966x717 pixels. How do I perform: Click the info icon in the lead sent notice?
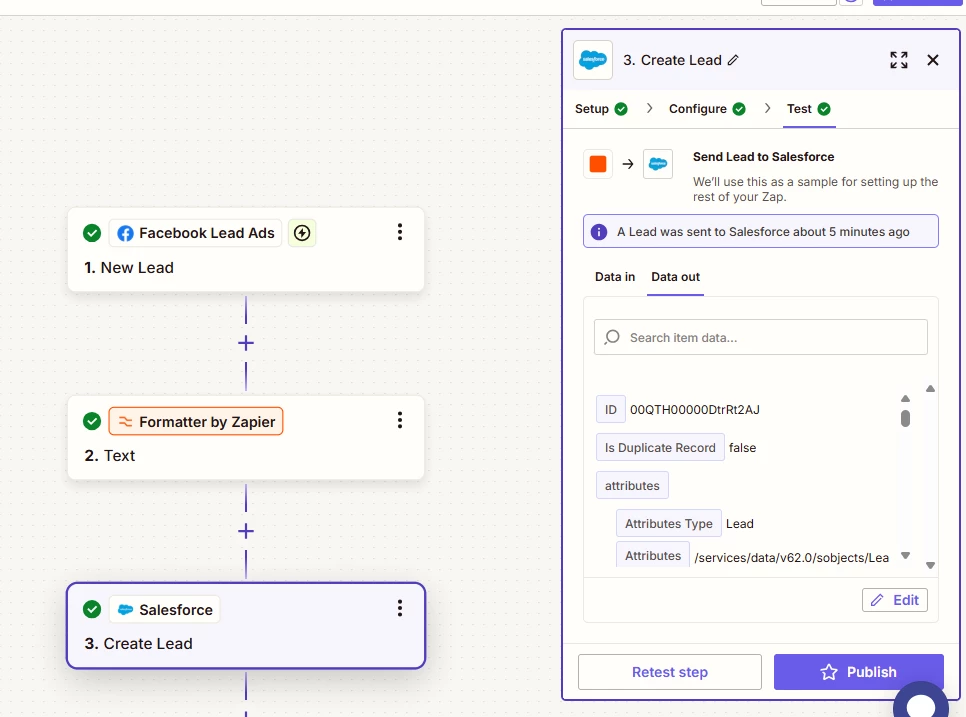tap(599, 232)
